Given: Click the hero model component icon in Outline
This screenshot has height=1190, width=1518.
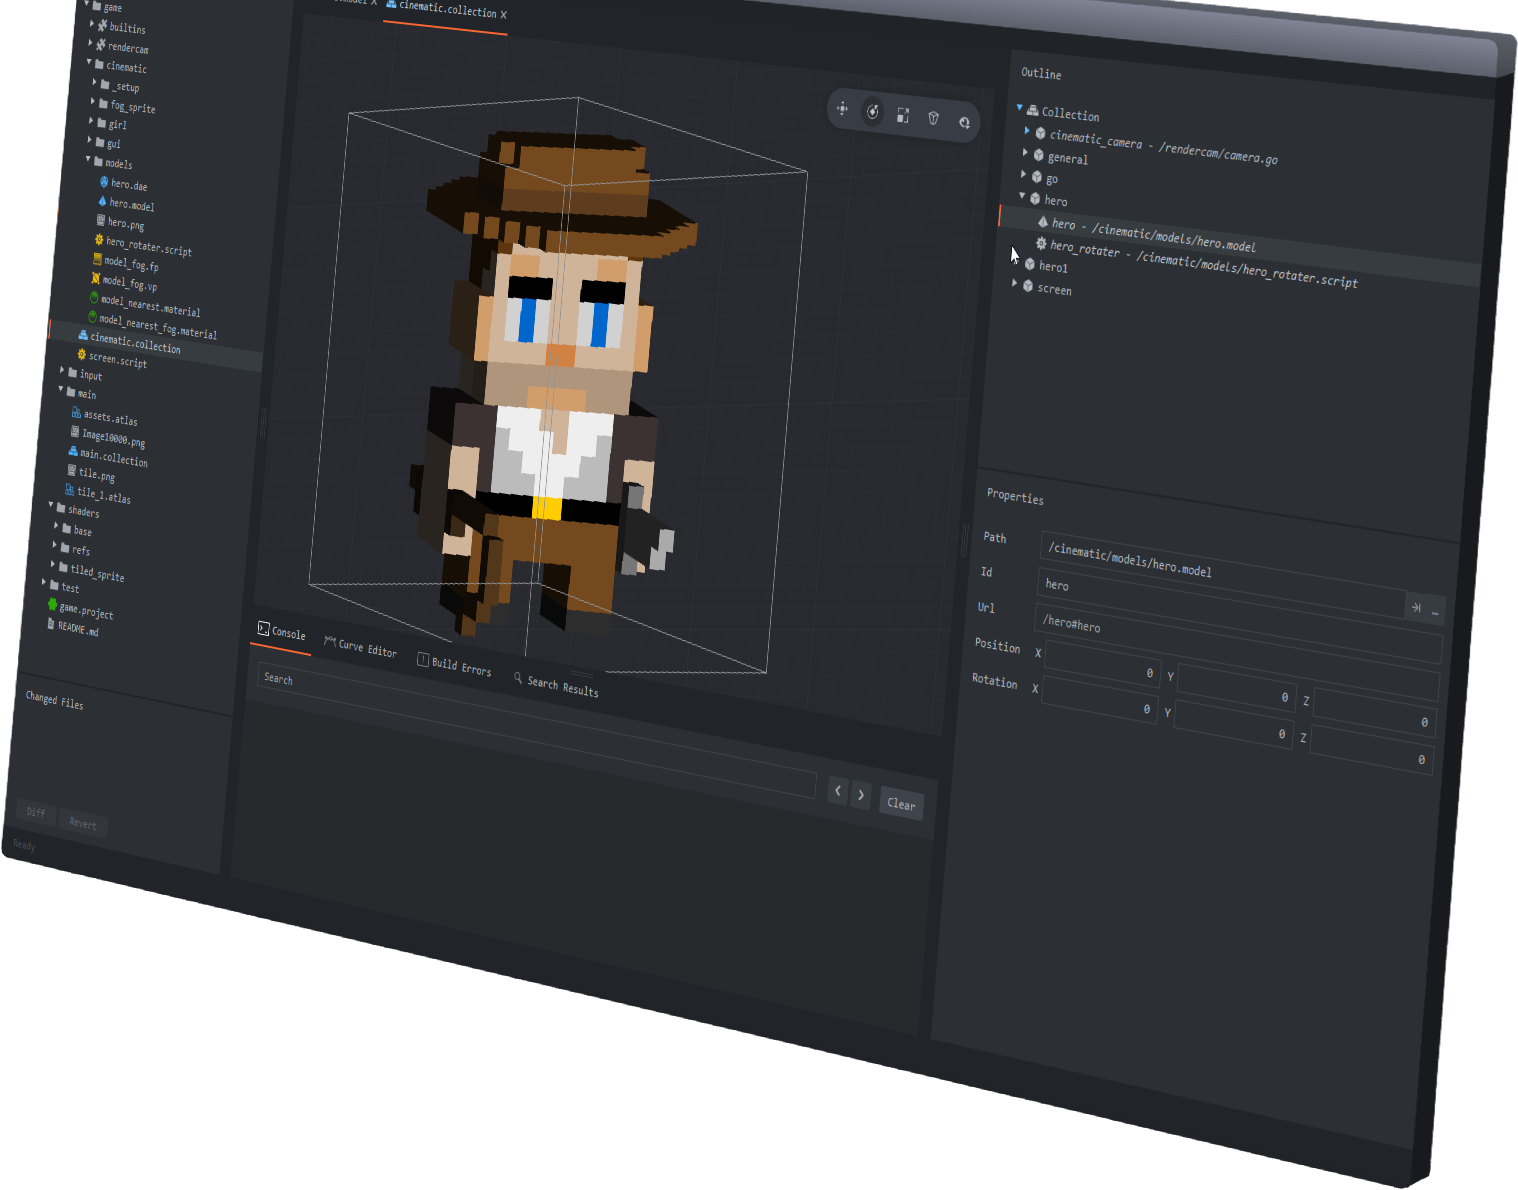Looking at the screenshot, I should [1043, 221].
